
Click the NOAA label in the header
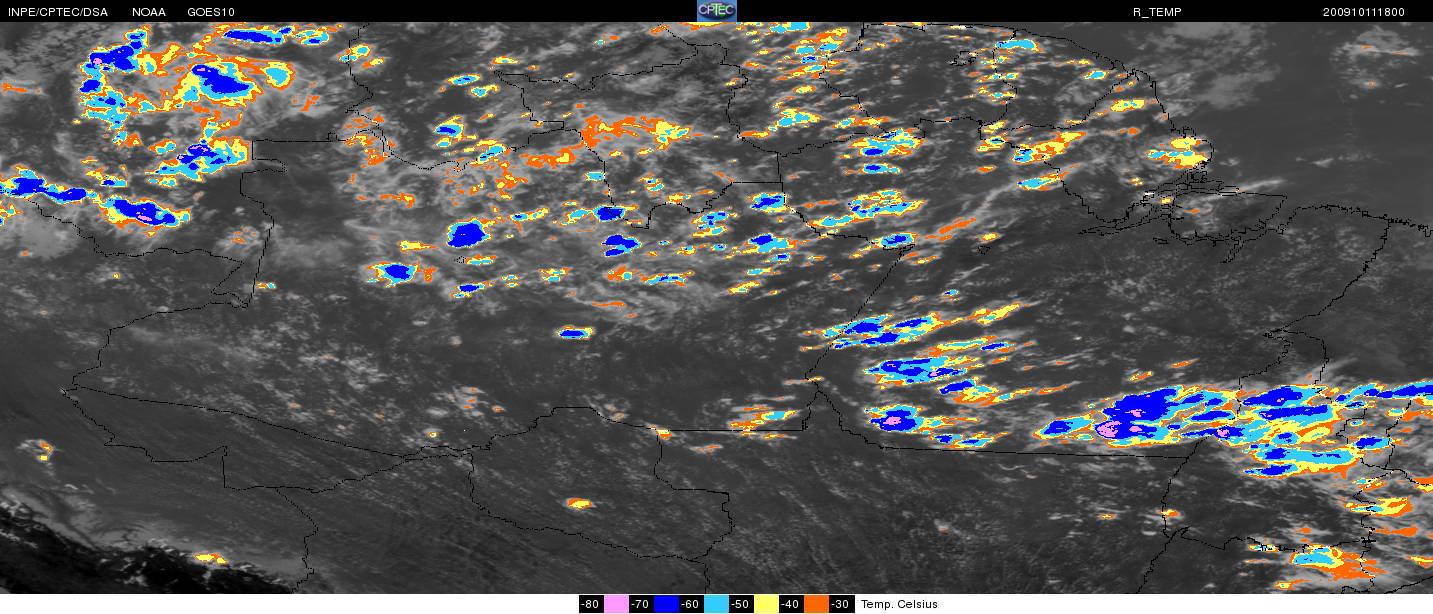pyautogui.click(x=149, y=12)
